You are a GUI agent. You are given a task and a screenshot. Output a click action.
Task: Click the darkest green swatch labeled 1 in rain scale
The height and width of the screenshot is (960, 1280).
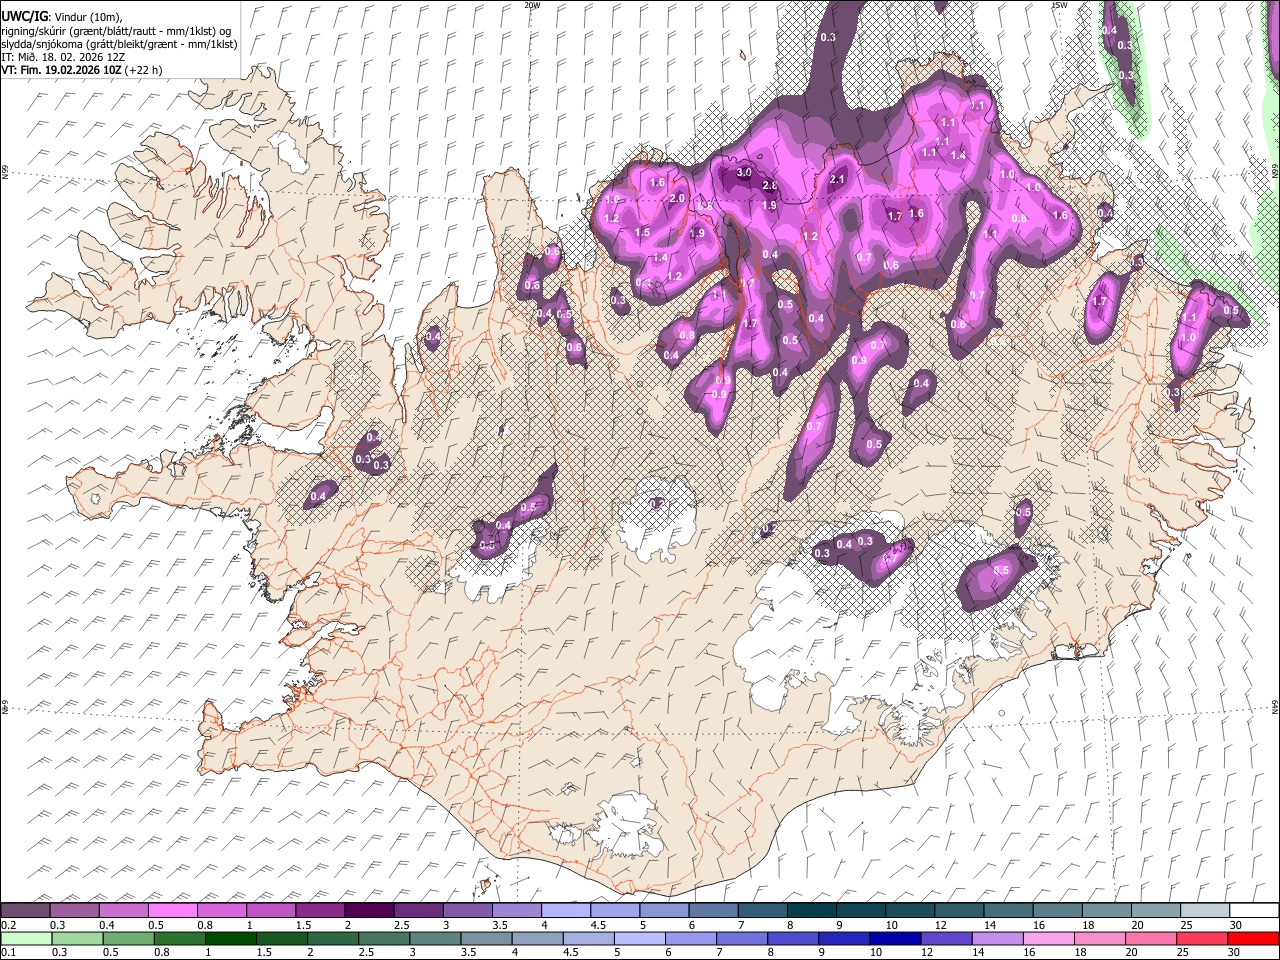click(231, 938)
